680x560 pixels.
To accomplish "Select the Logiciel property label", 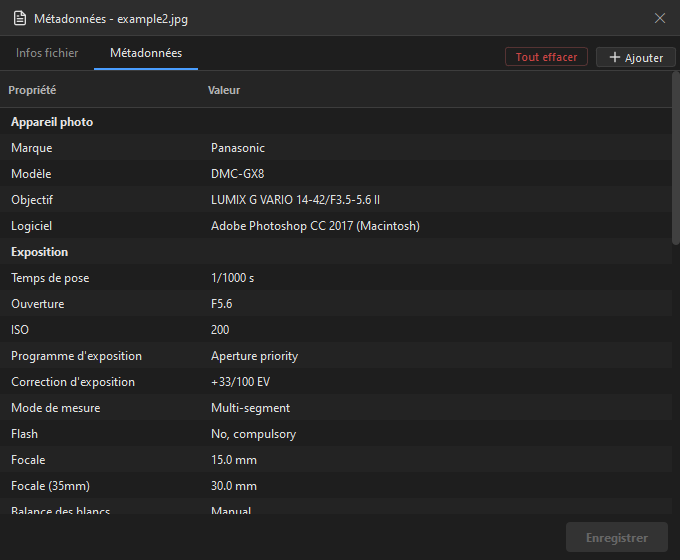I will click(32, 226).
